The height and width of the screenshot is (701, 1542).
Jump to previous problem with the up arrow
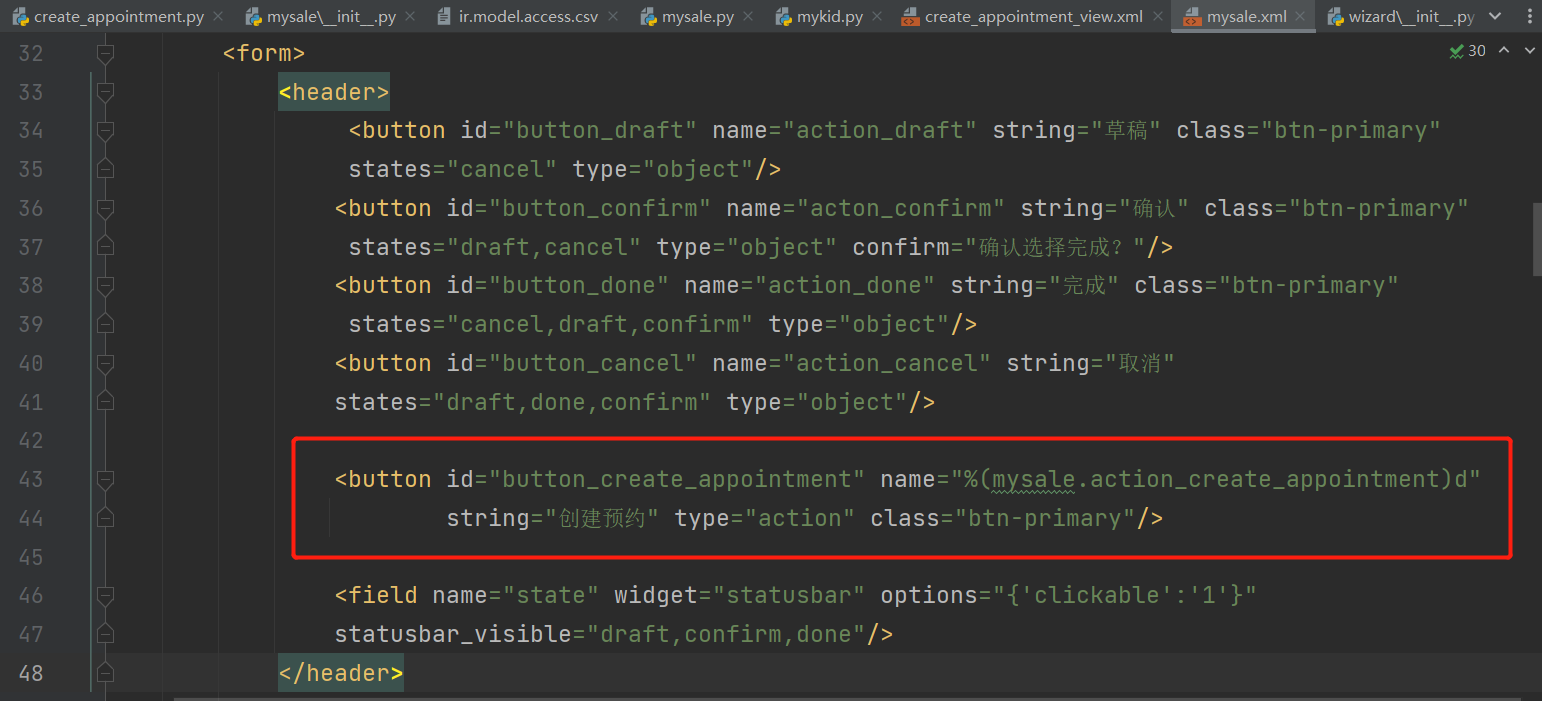(x=1504, y=50)
